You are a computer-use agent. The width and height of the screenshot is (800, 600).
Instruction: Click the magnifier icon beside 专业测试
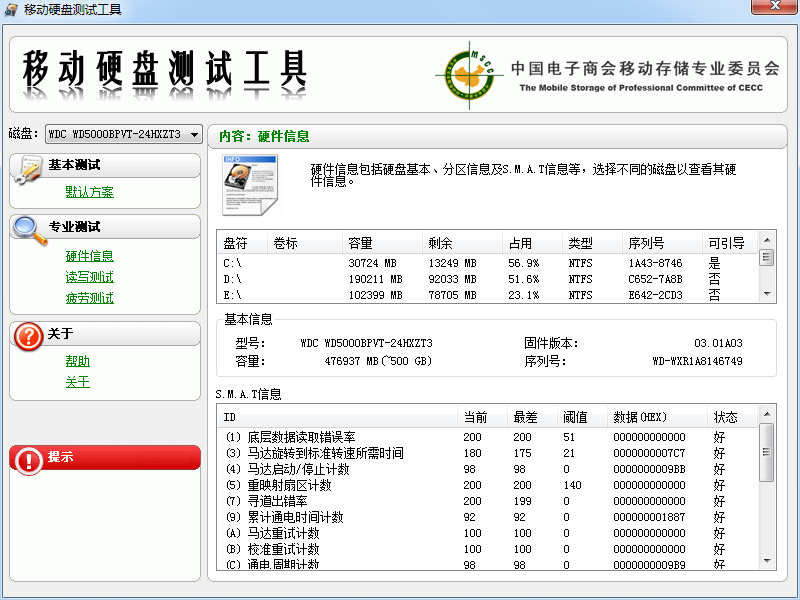pos(28,230)
